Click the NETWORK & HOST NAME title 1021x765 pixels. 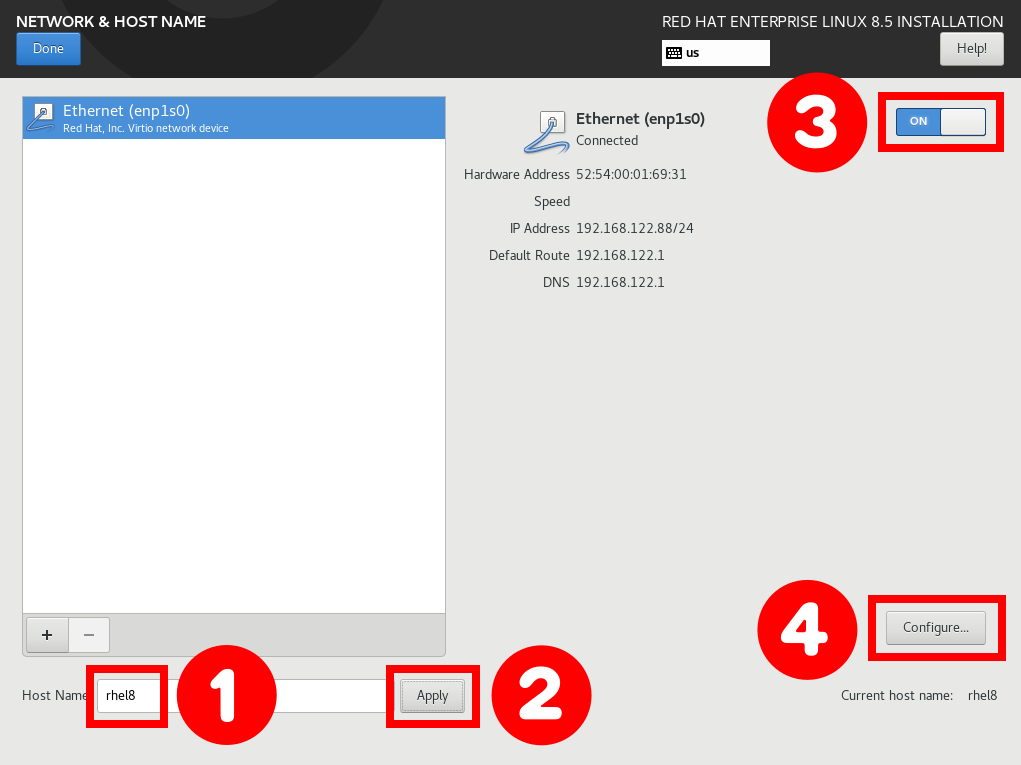coord(111,21)
